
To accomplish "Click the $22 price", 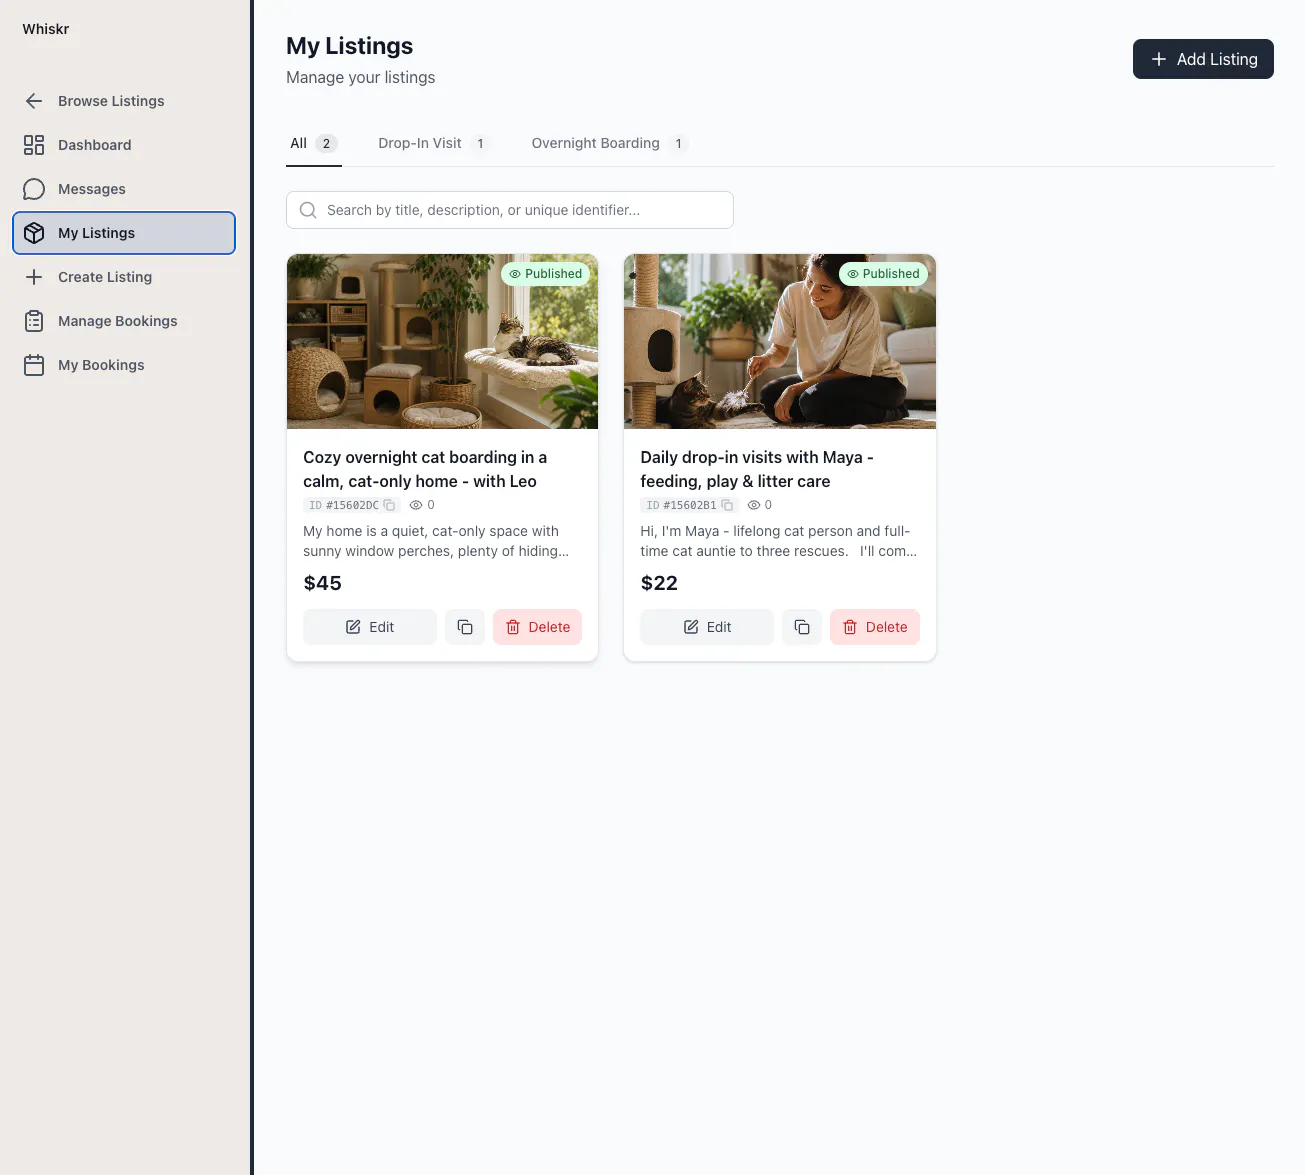I will 659,583.
